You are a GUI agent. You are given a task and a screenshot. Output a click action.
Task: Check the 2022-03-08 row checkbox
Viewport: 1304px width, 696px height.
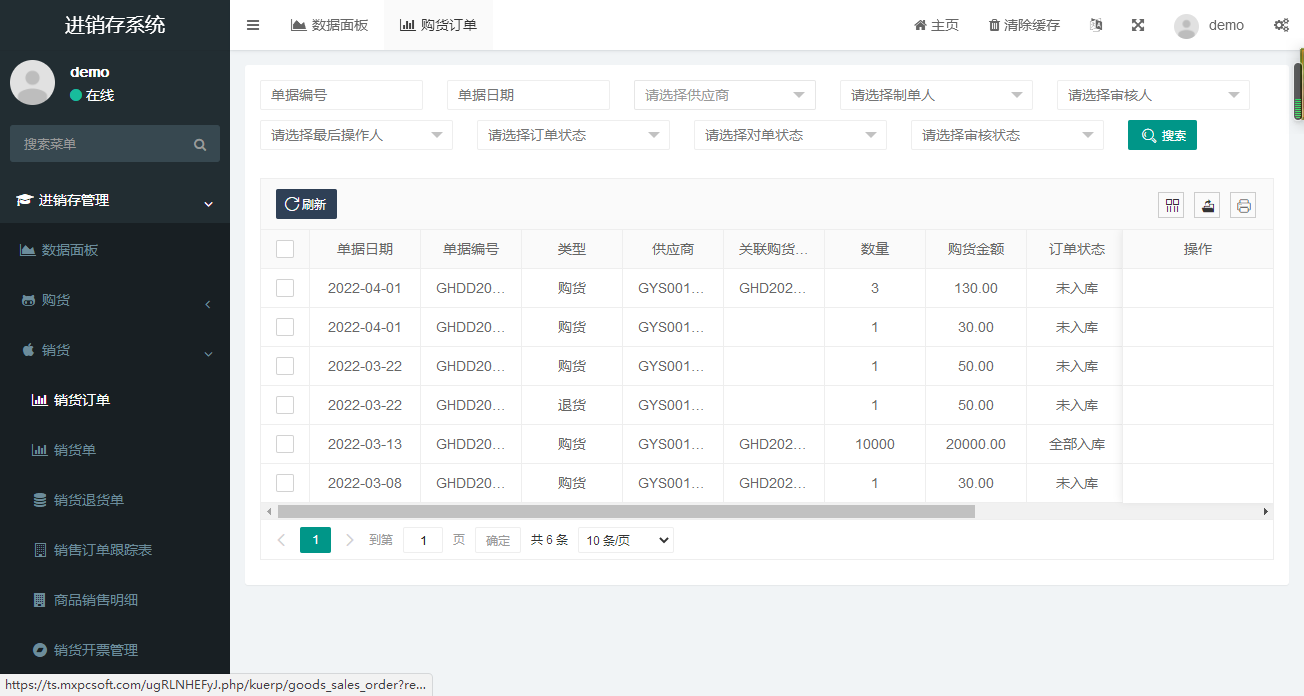pyautogui.click(x=285, y=483)
